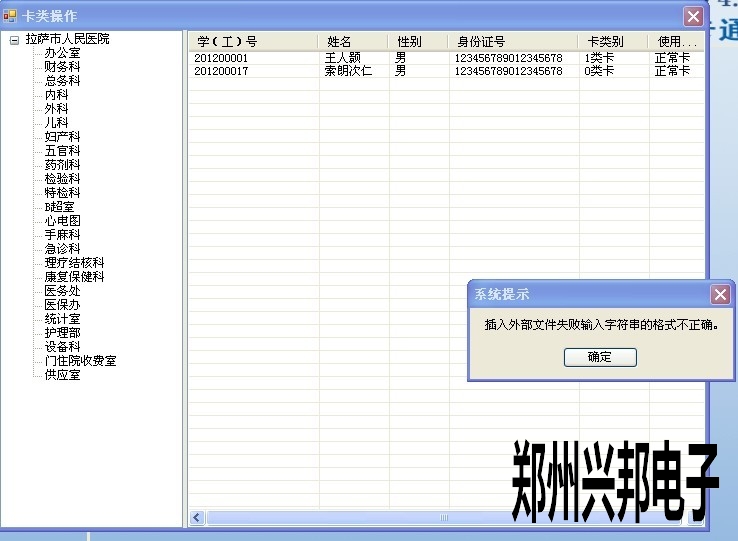Viewport: 738px width, 541px height.
Task: Sort by 性别 column header
Action: [418, 41]
